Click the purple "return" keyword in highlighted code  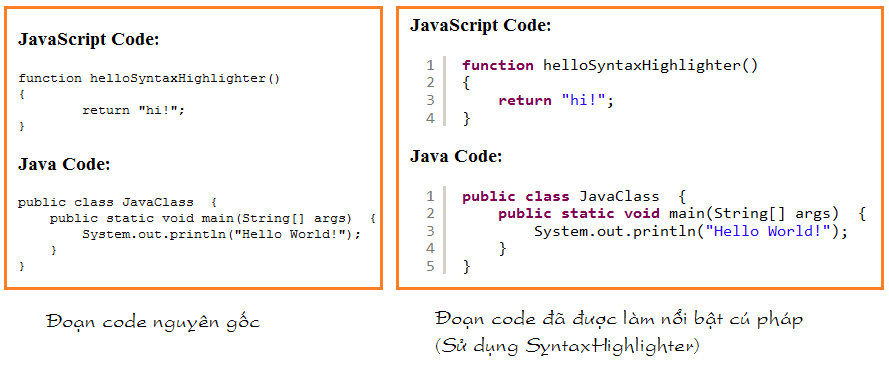tap(524, 101)
